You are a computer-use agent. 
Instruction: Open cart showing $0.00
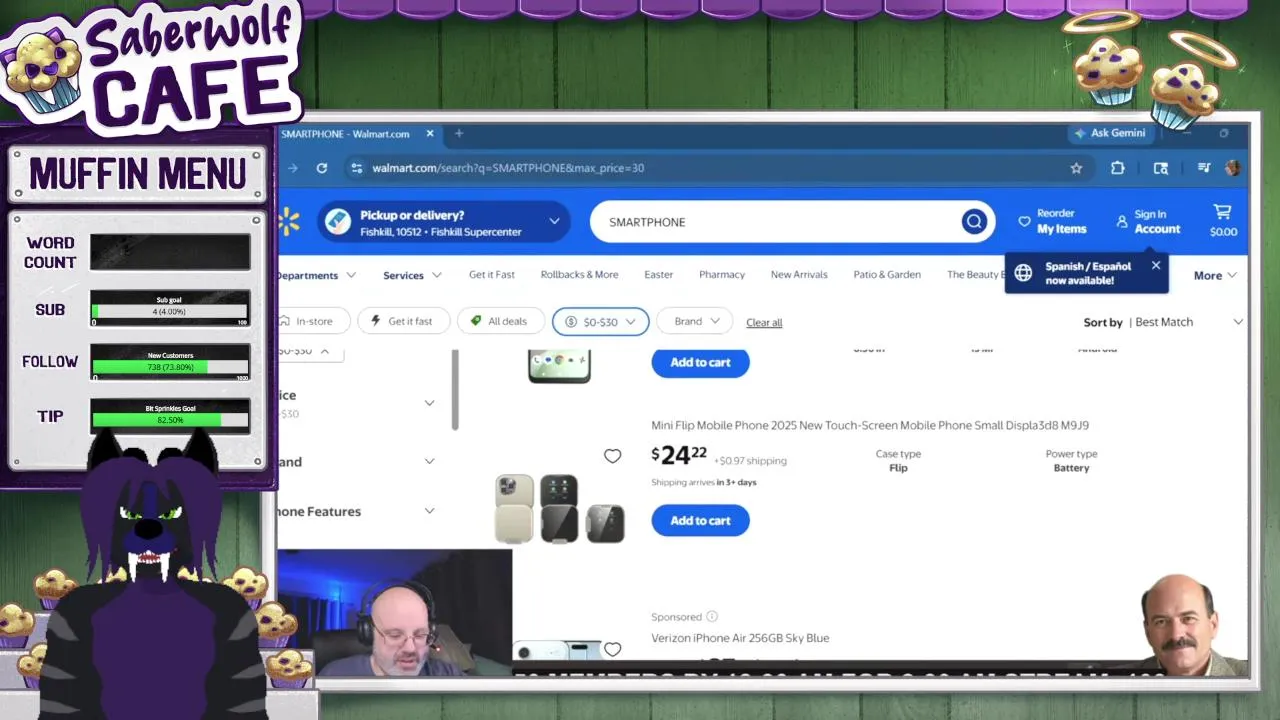point(1223,221)
